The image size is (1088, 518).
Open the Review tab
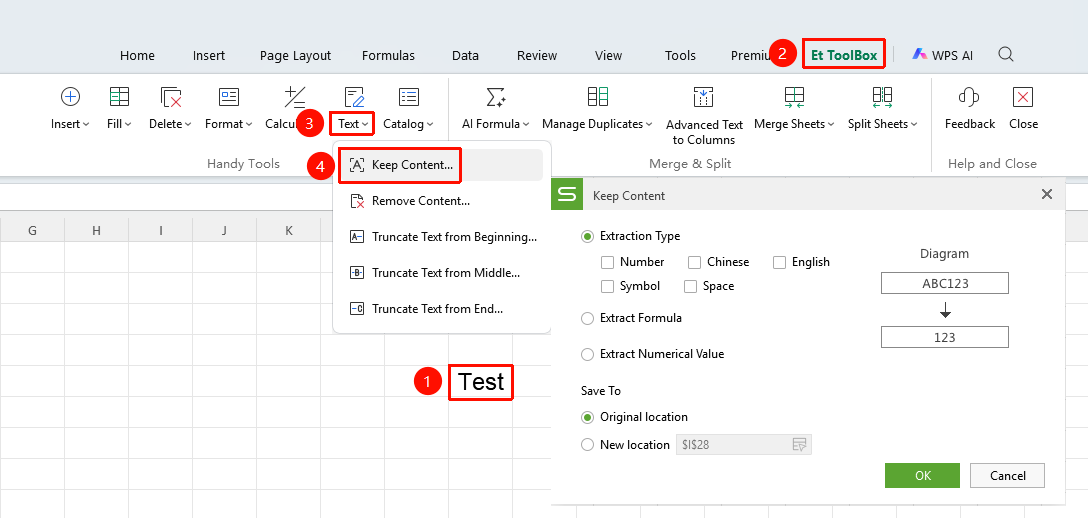(x=537, y=55)
